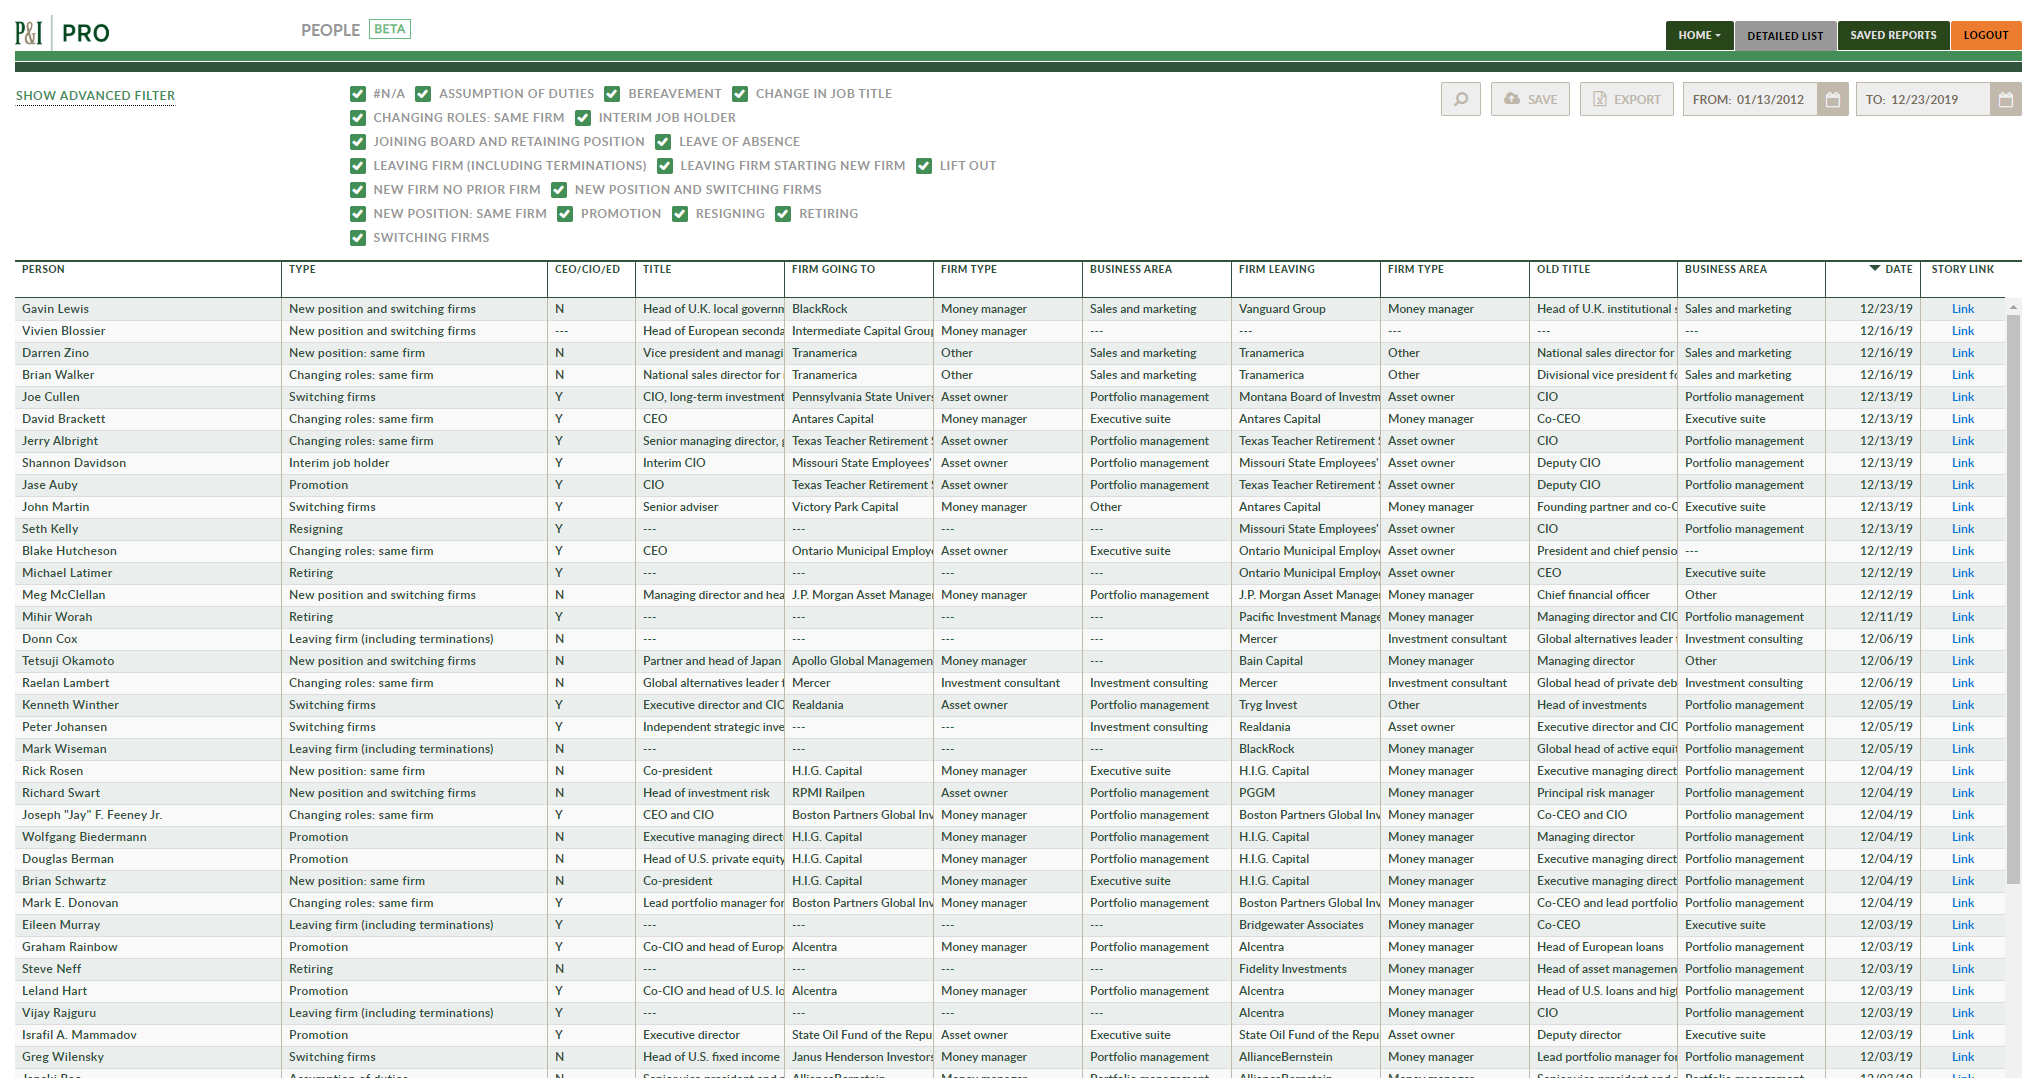Open the story Link for Gavin Lewis

[1962, 309]
